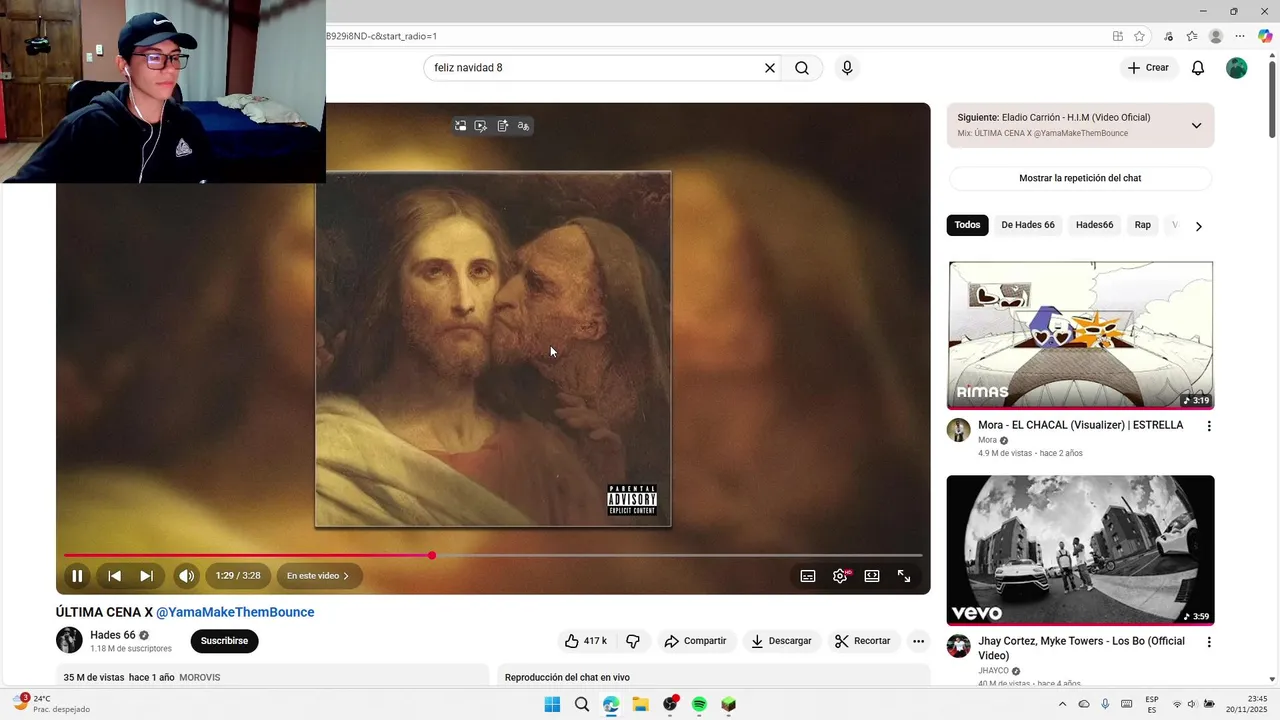Viewport: 1280px width, 720px height.
Task: Like the video with 417 k likes
Action: click(586, 641)
